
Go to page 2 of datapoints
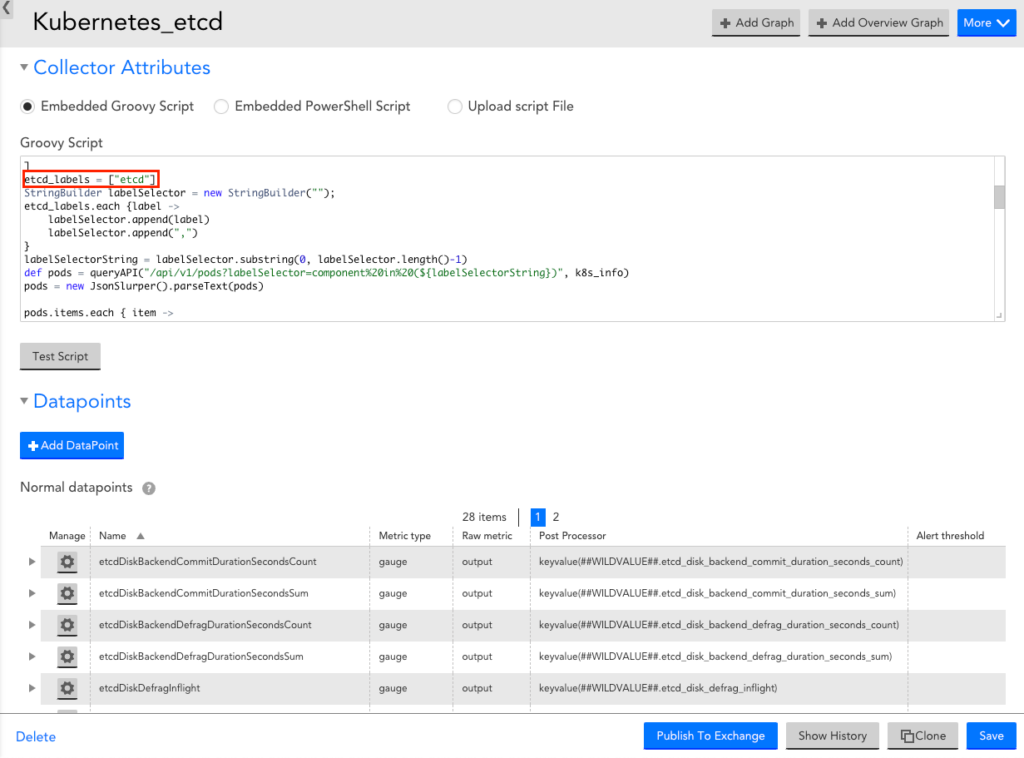coord(556,517)
